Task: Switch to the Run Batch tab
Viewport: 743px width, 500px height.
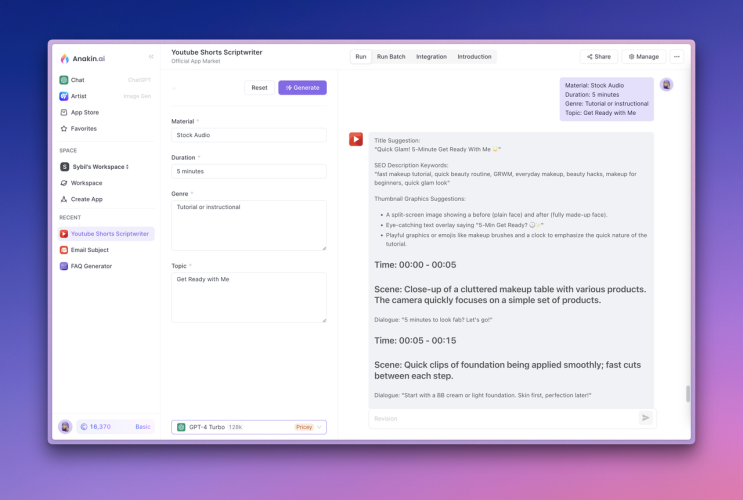Action: (x=391, y=56)
